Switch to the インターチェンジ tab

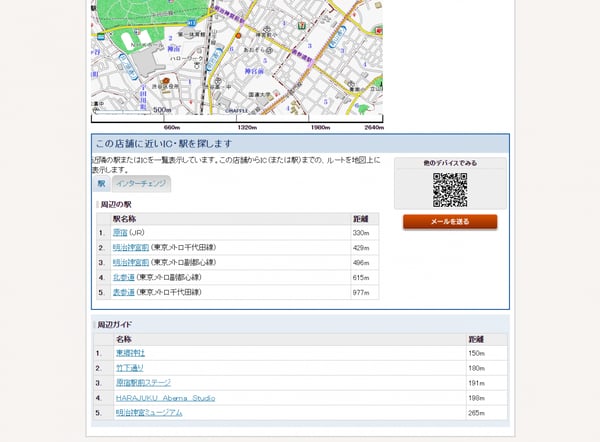[x=141, y=184]
